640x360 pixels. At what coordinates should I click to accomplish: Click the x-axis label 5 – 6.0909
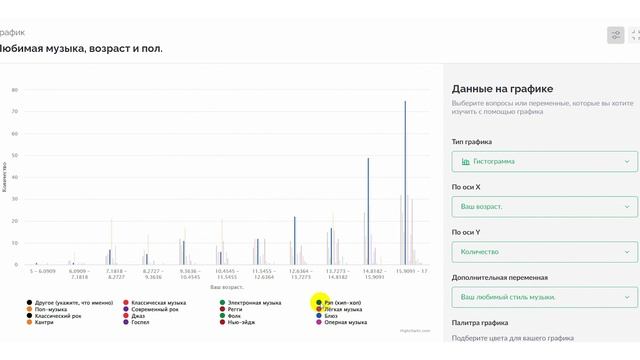42,271
